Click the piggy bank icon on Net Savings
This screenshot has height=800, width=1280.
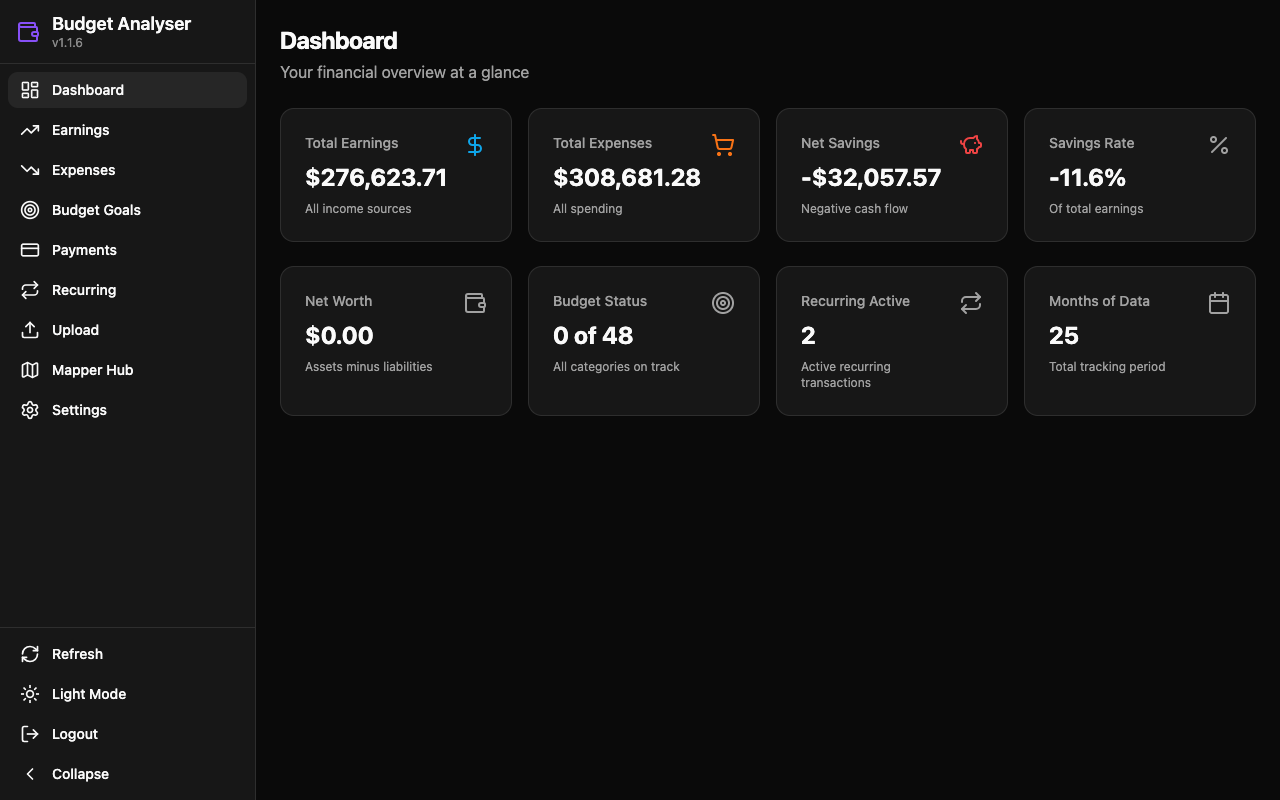click(x=970, y=145)
